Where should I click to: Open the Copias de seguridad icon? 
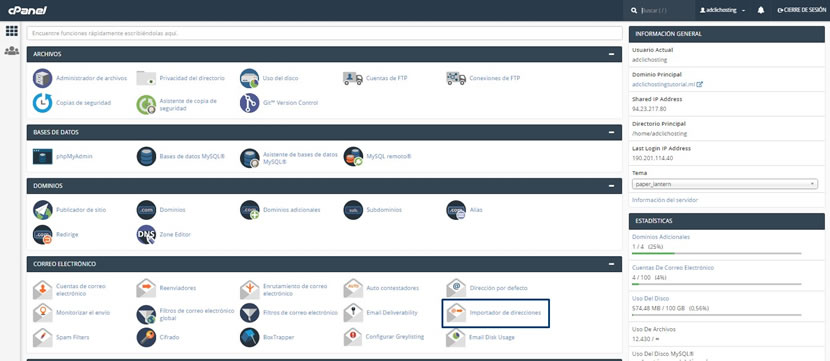tap(42, 103)
